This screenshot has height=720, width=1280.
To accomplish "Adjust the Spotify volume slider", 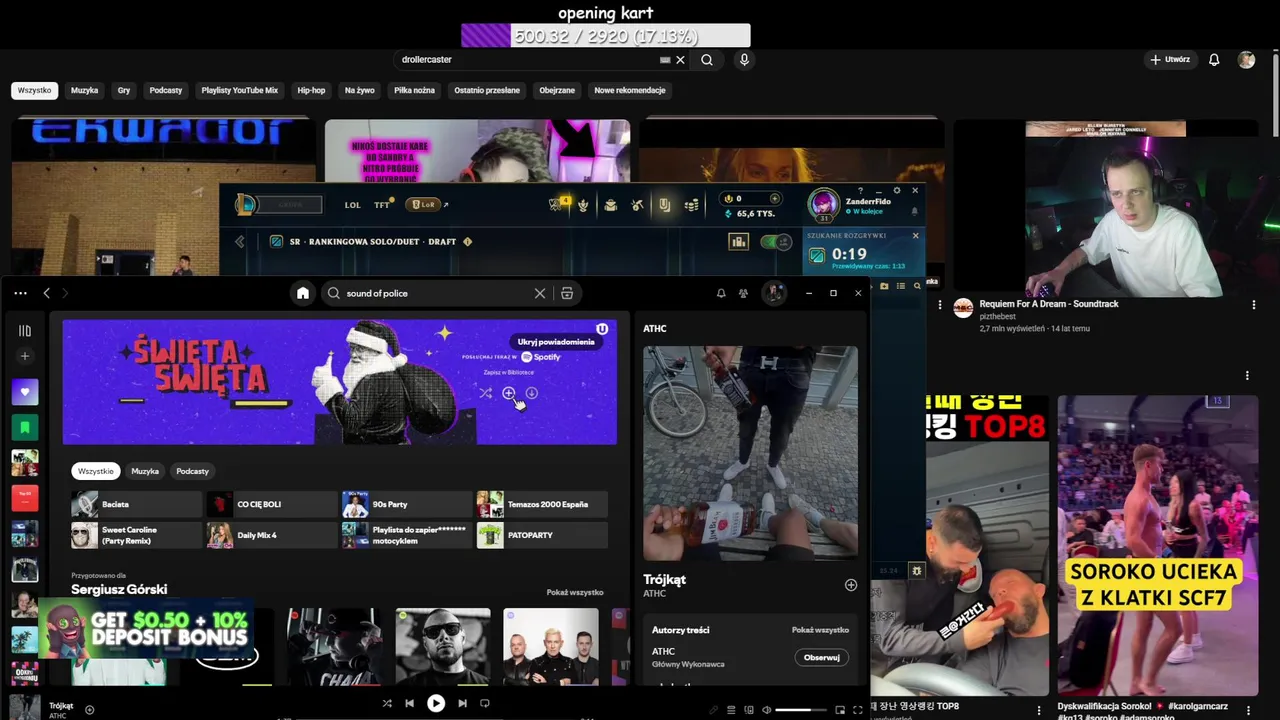I will point(801,710).
